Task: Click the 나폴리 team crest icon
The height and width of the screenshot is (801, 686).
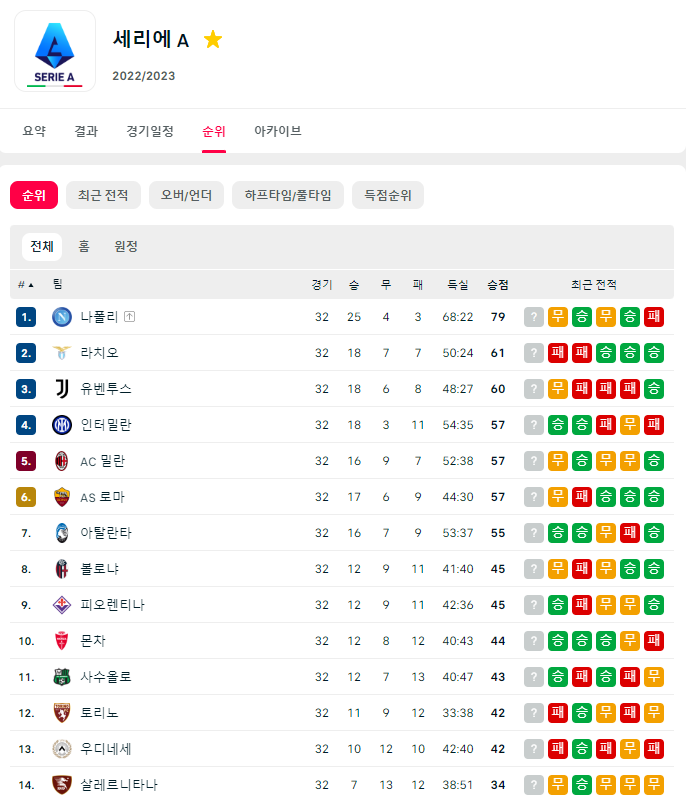Action: 62,317
